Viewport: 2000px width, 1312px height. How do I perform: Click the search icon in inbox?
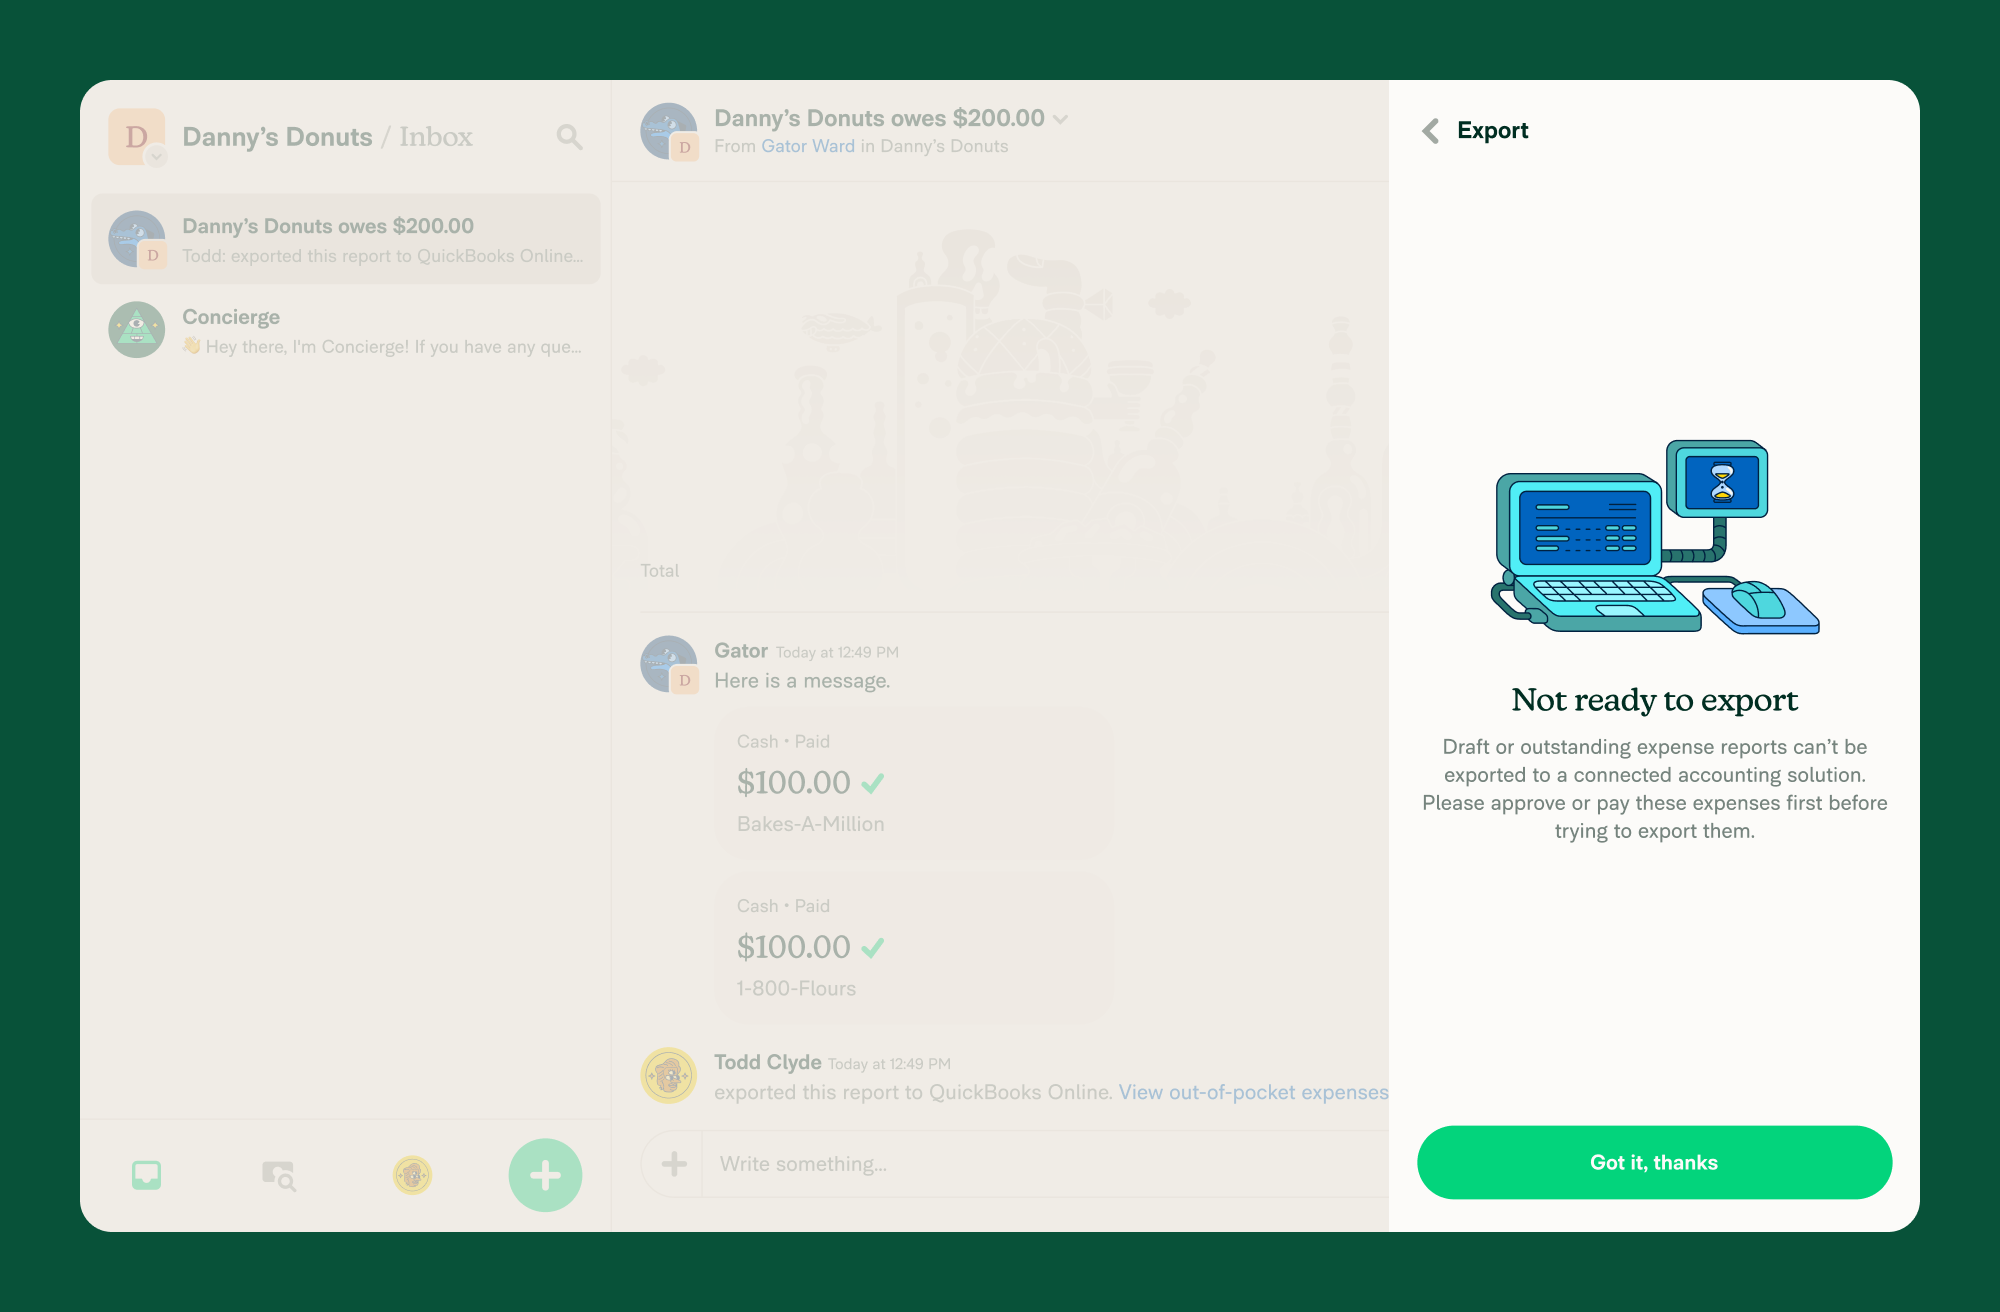pyautogui.click(x=571, y=138)
